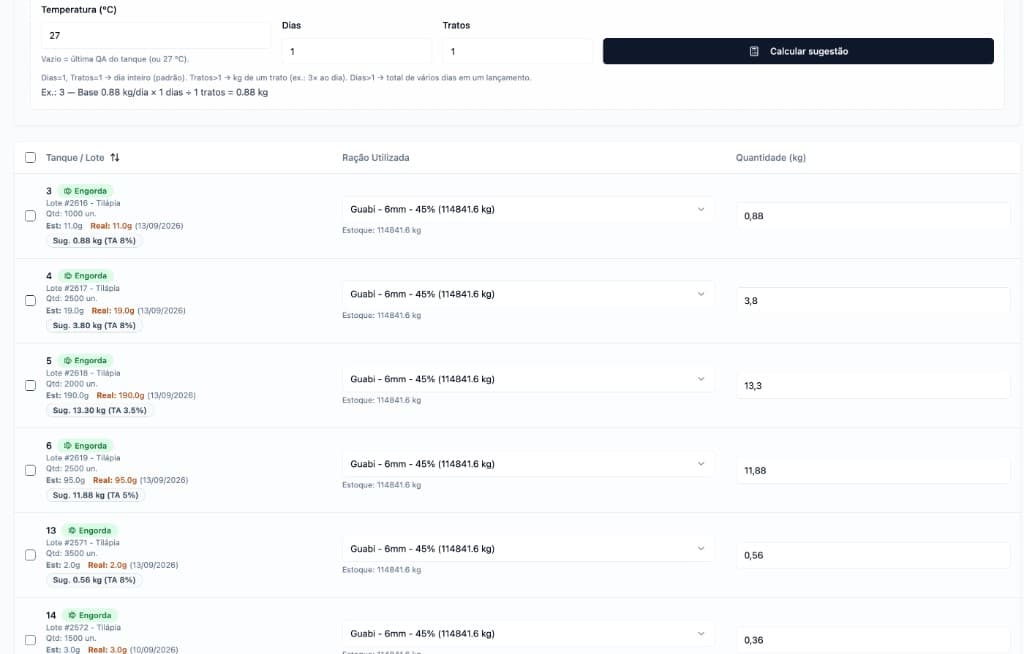Check the box for tank 3

(x=30, y=216)
